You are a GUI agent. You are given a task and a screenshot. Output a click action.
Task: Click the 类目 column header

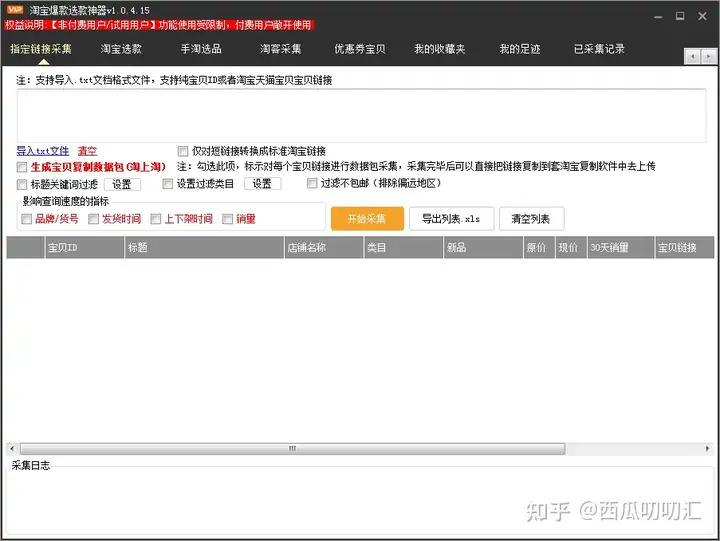404,248
